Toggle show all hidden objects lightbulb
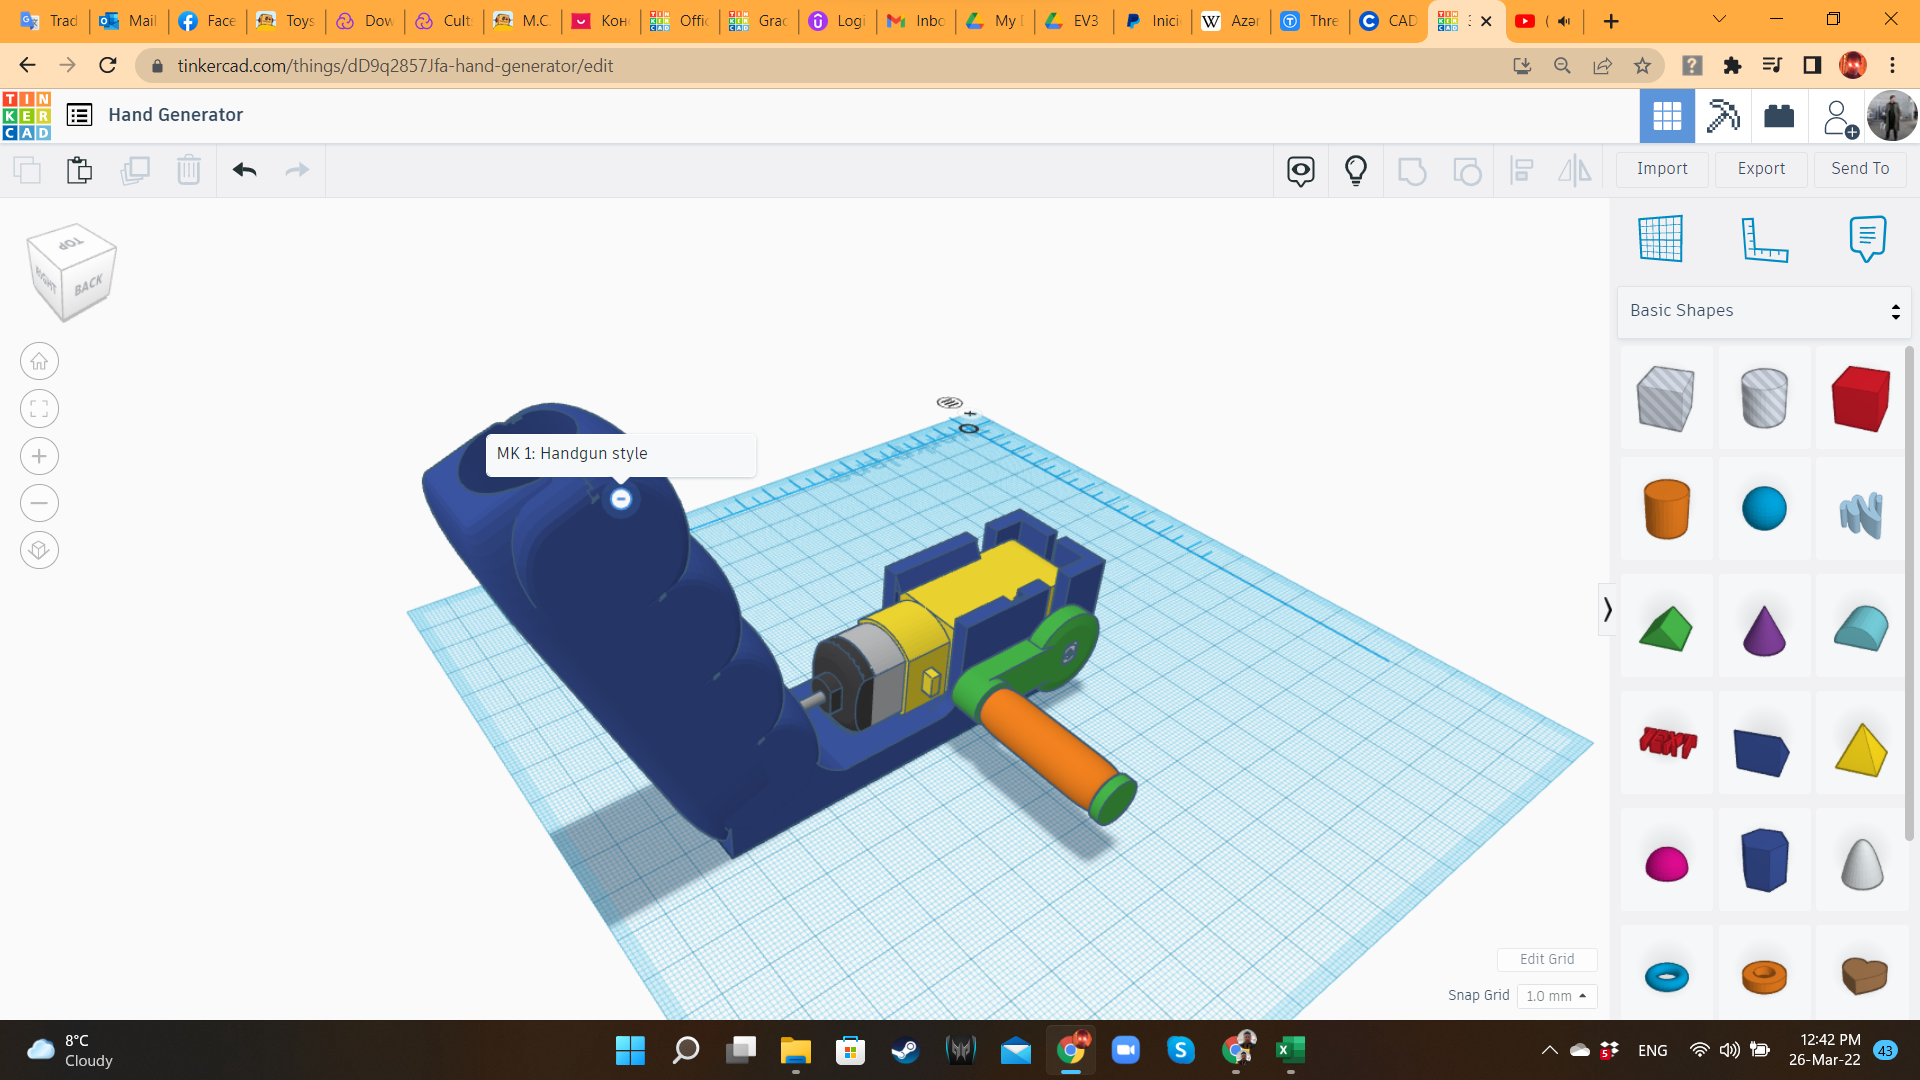The width and height of the screenshot is (1920, 1080). (1355, 170)
